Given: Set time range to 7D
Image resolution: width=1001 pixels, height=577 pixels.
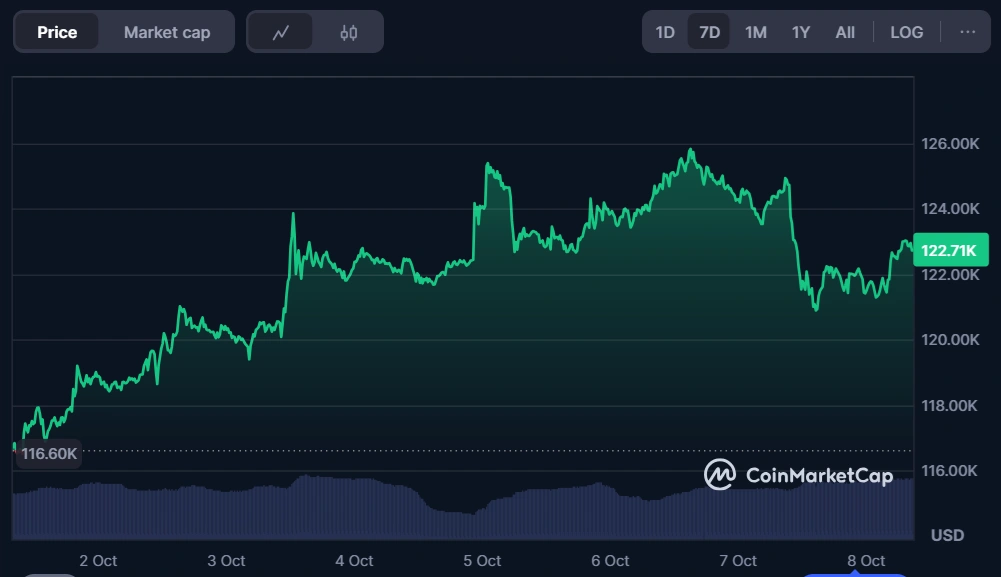Looking at the screenshot, I should point(709,32).
